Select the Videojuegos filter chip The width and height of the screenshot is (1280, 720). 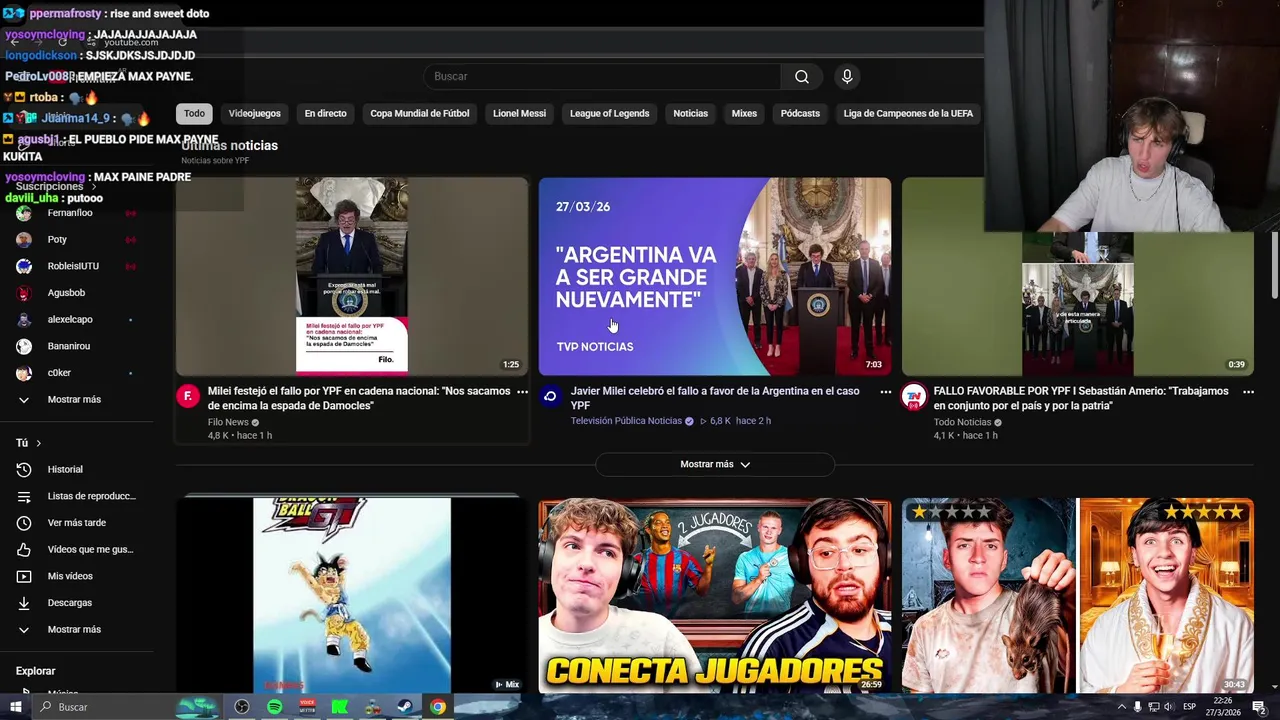coord(255,113)
